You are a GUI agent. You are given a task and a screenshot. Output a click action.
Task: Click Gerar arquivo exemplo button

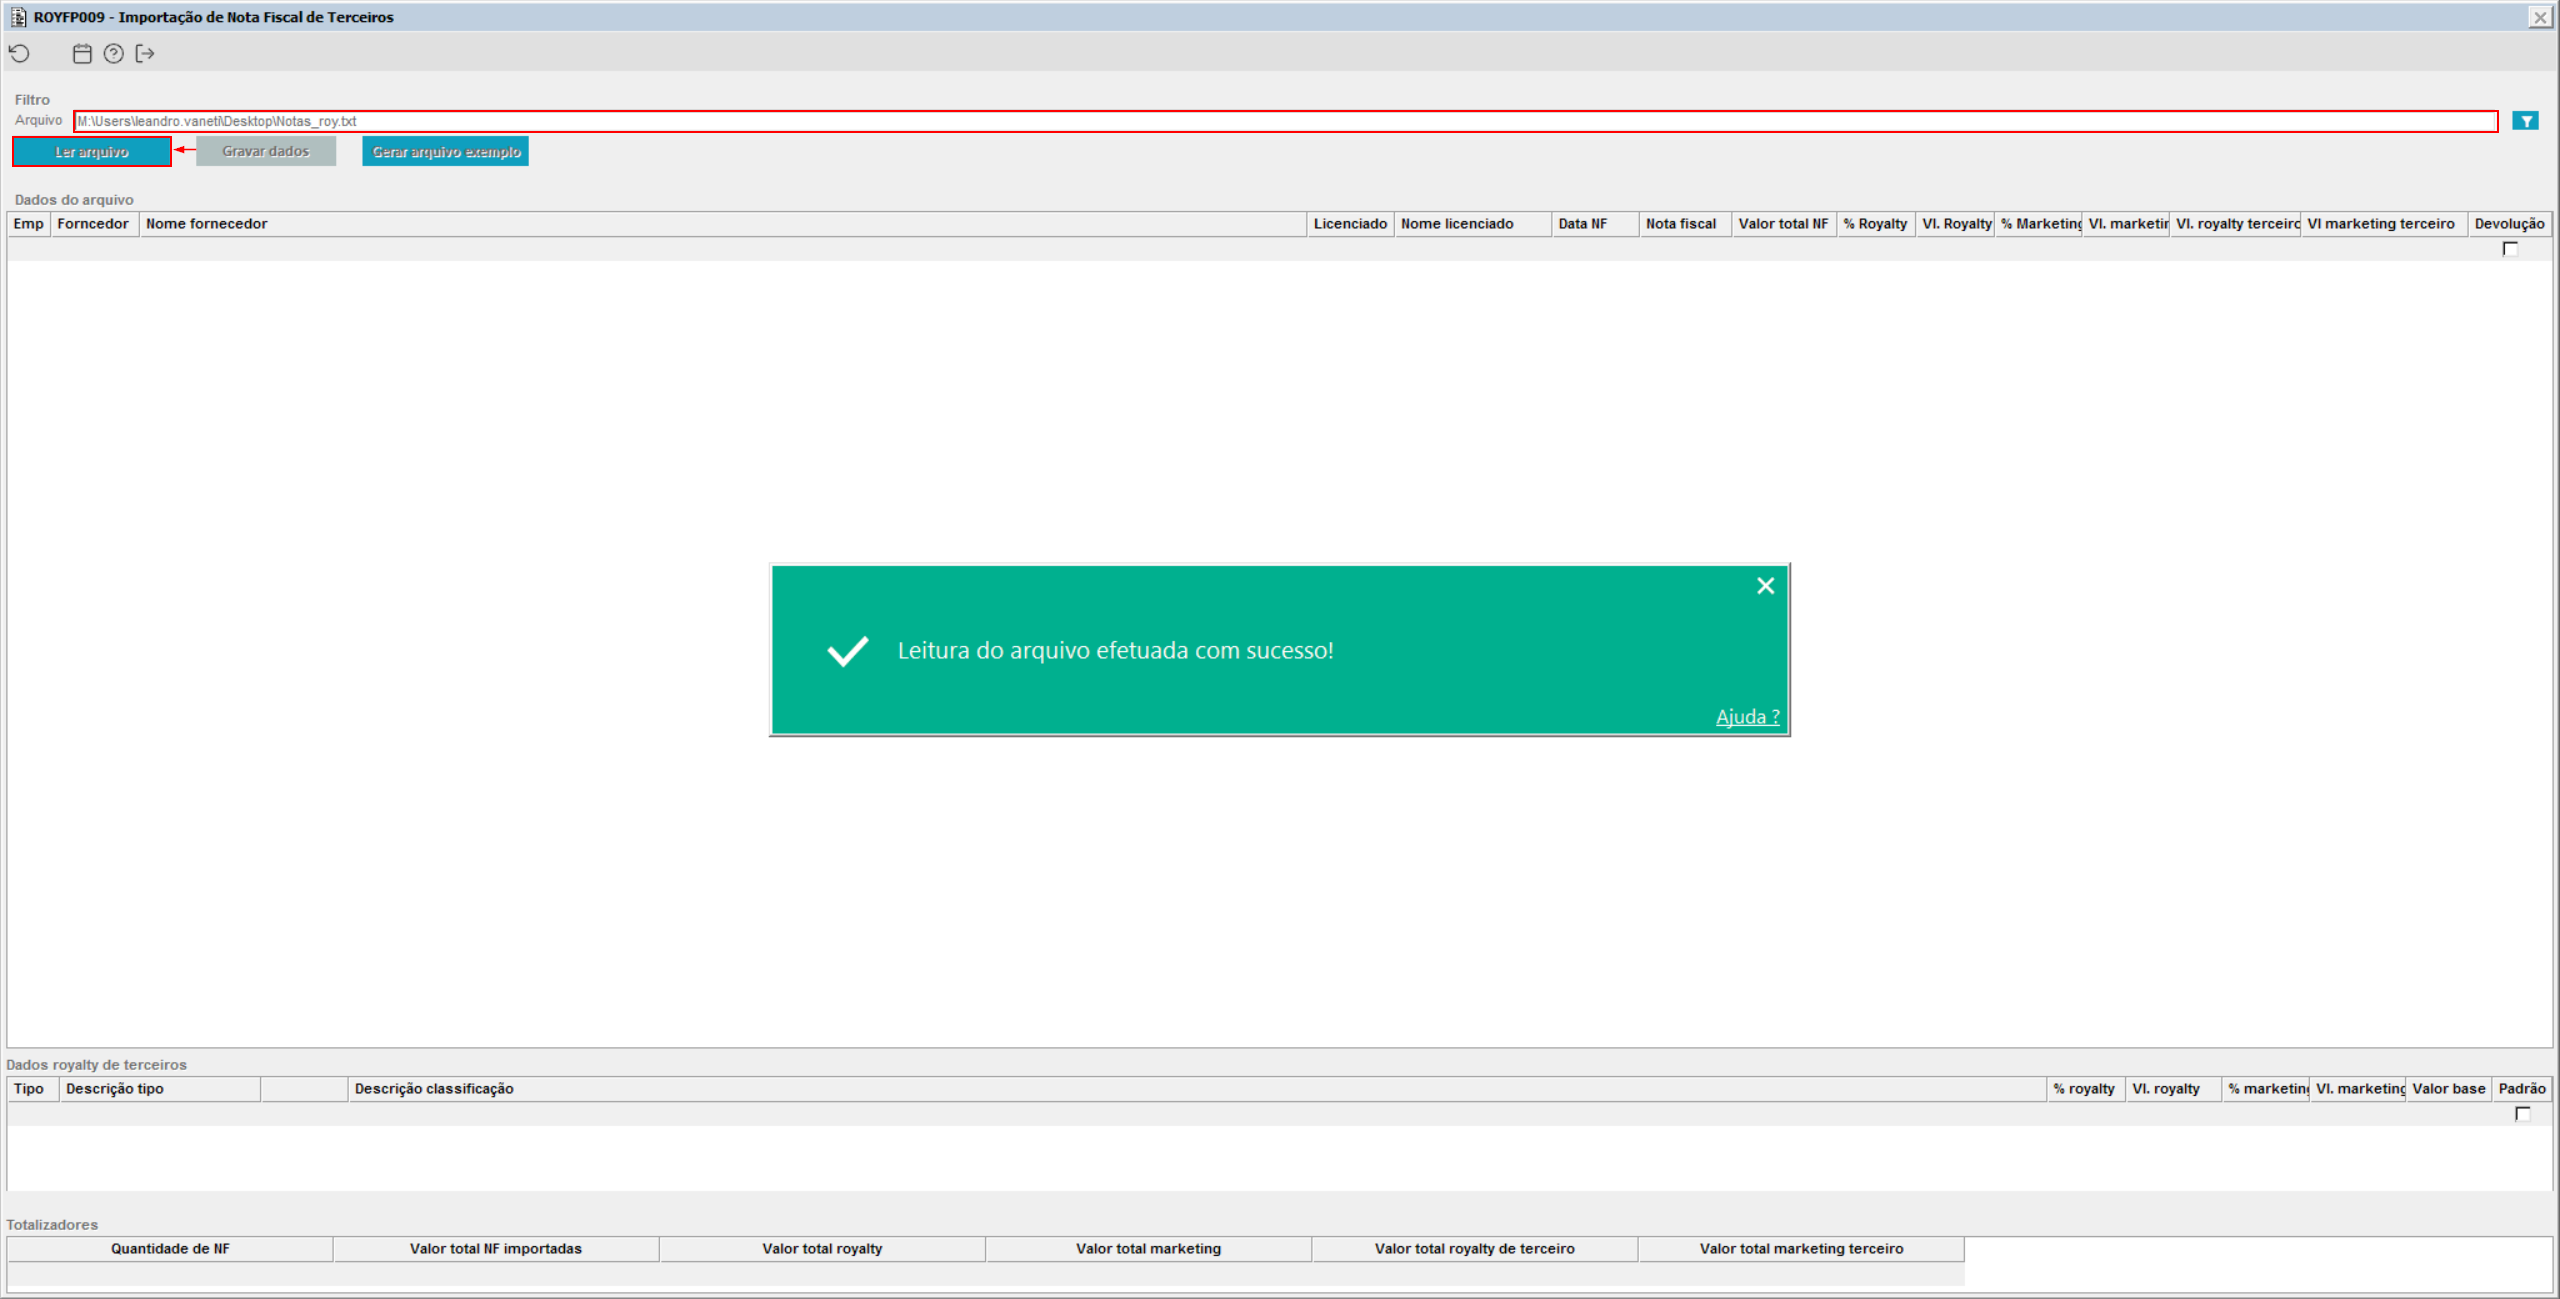pos(445,152)
